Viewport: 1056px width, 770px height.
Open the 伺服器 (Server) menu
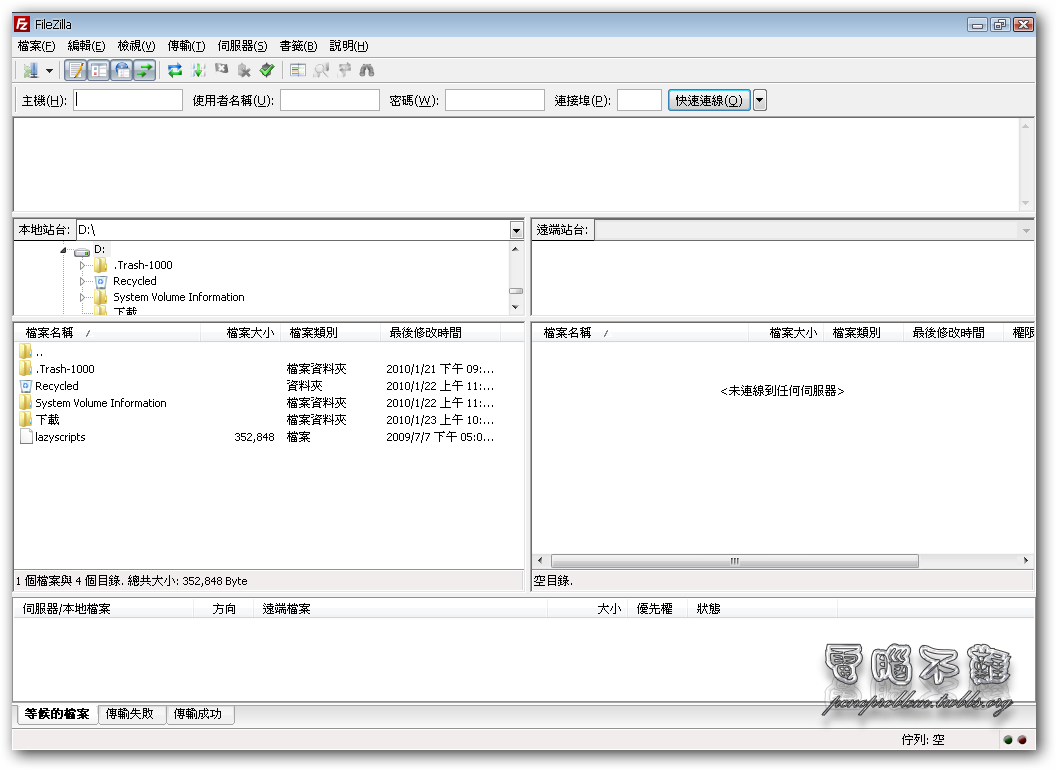click(242, 46)
